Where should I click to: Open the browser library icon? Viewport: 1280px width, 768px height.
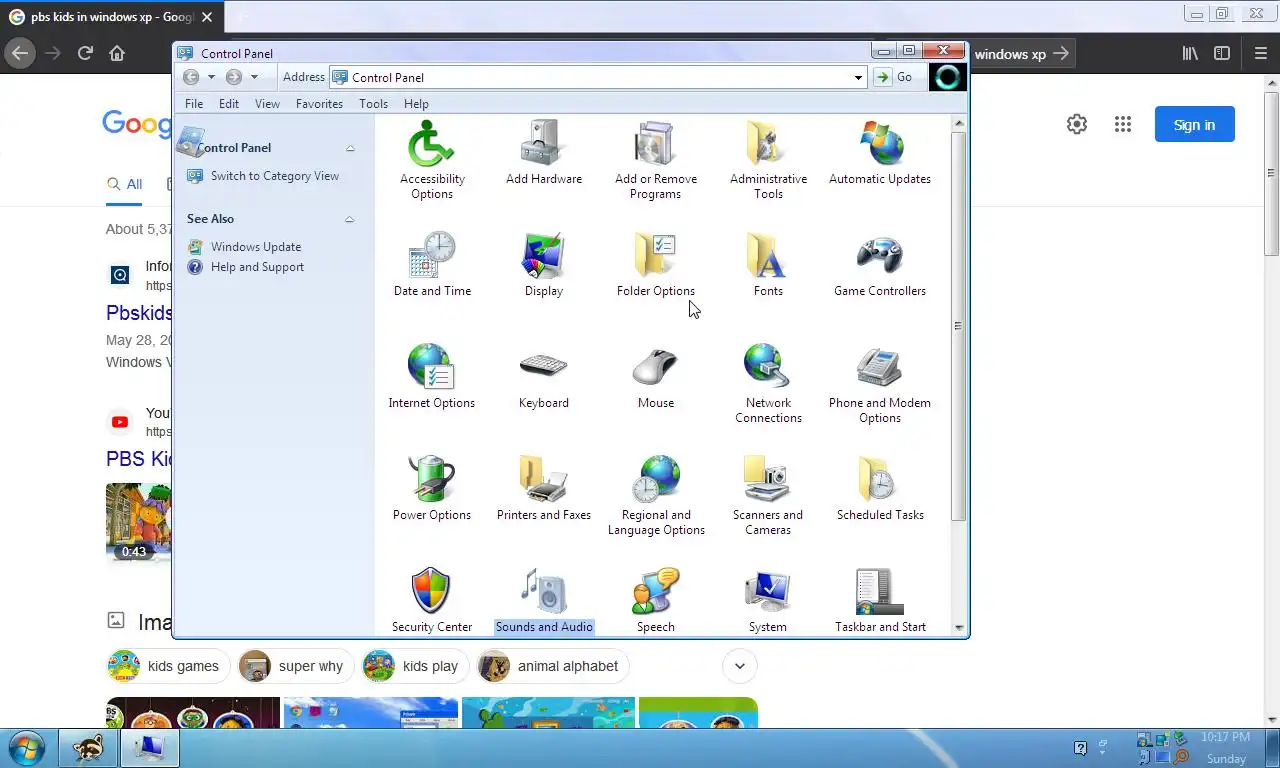tap(1190, 53)
